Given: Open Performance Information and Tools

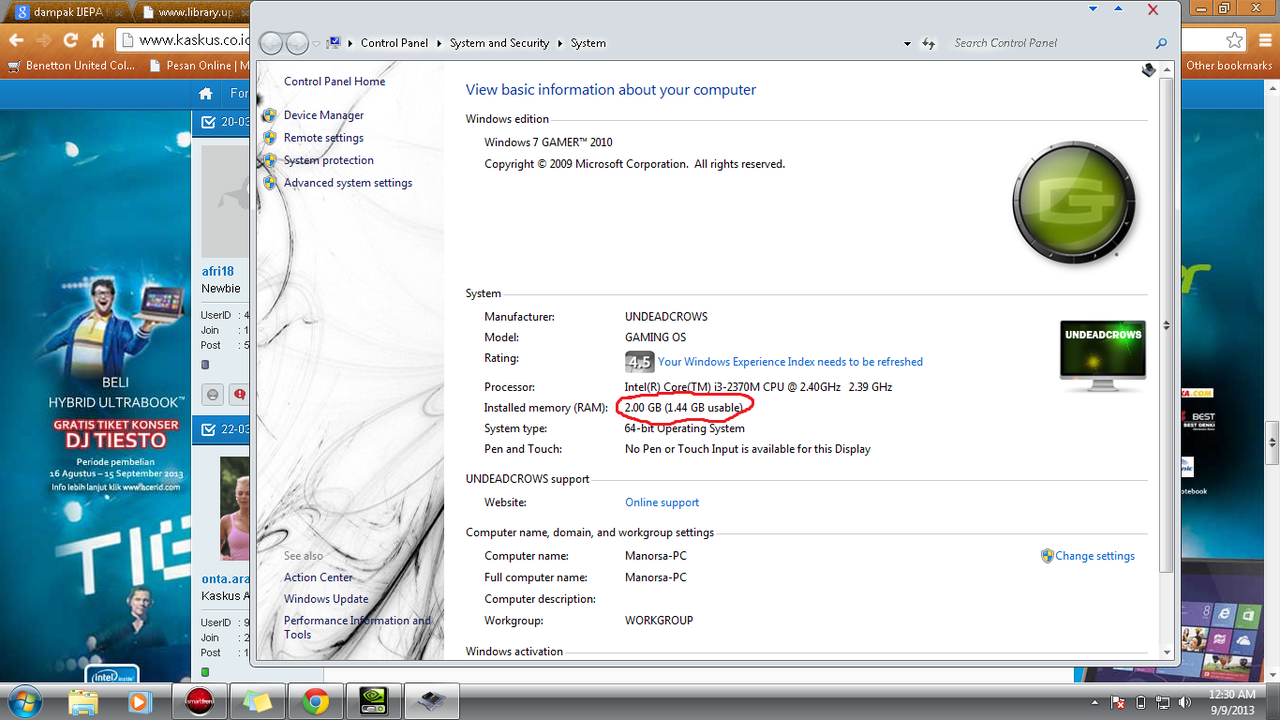Looking at the screenshot, I should click(357, 627).
